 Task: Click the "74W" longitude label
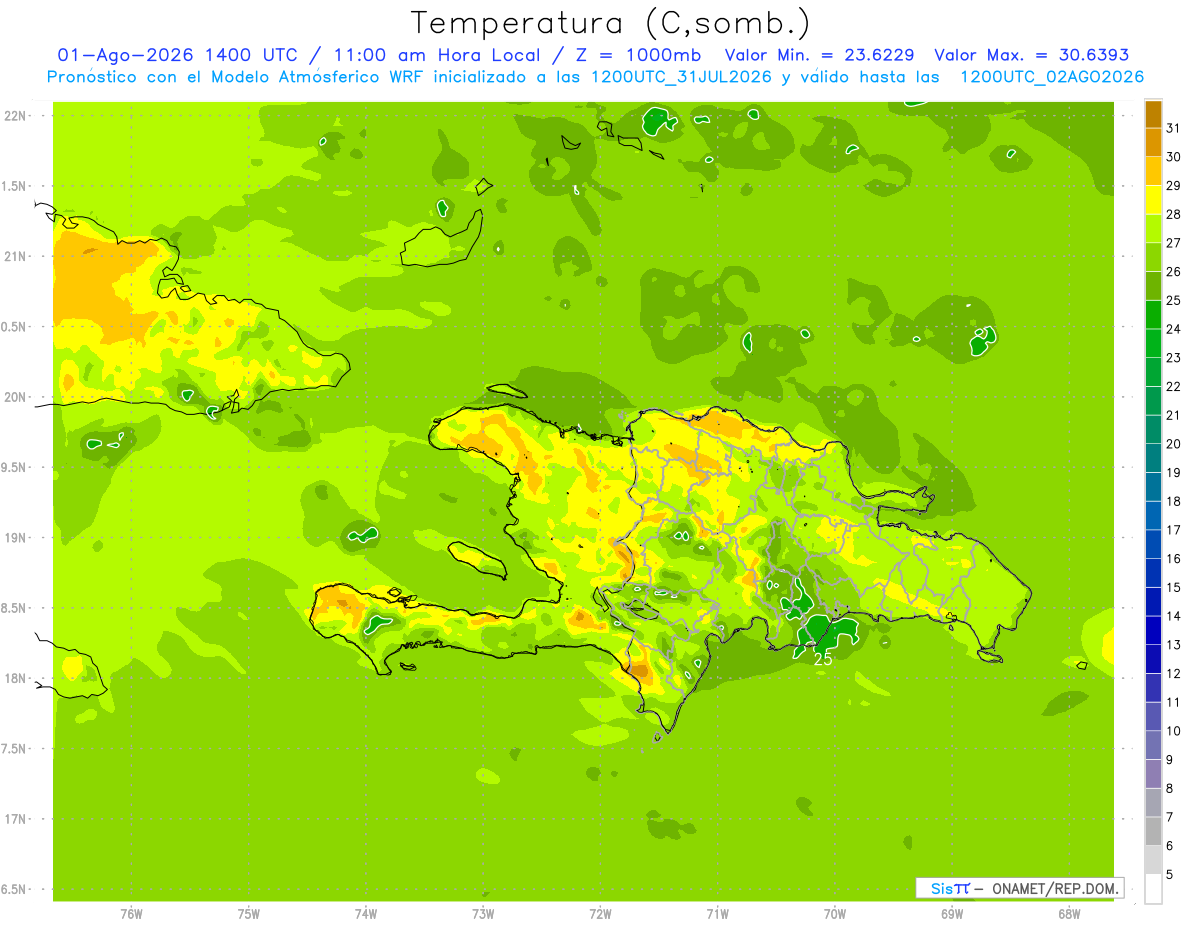pos(365,914)
